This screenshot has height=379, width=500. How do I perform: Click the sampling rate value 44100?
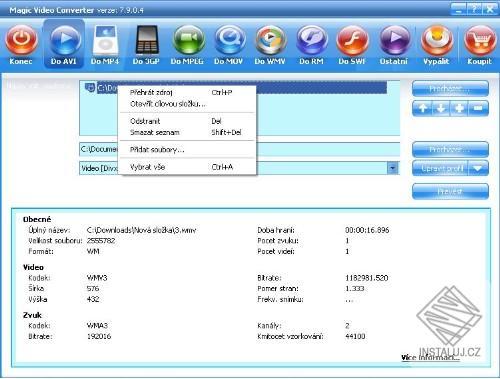point(355,336)
